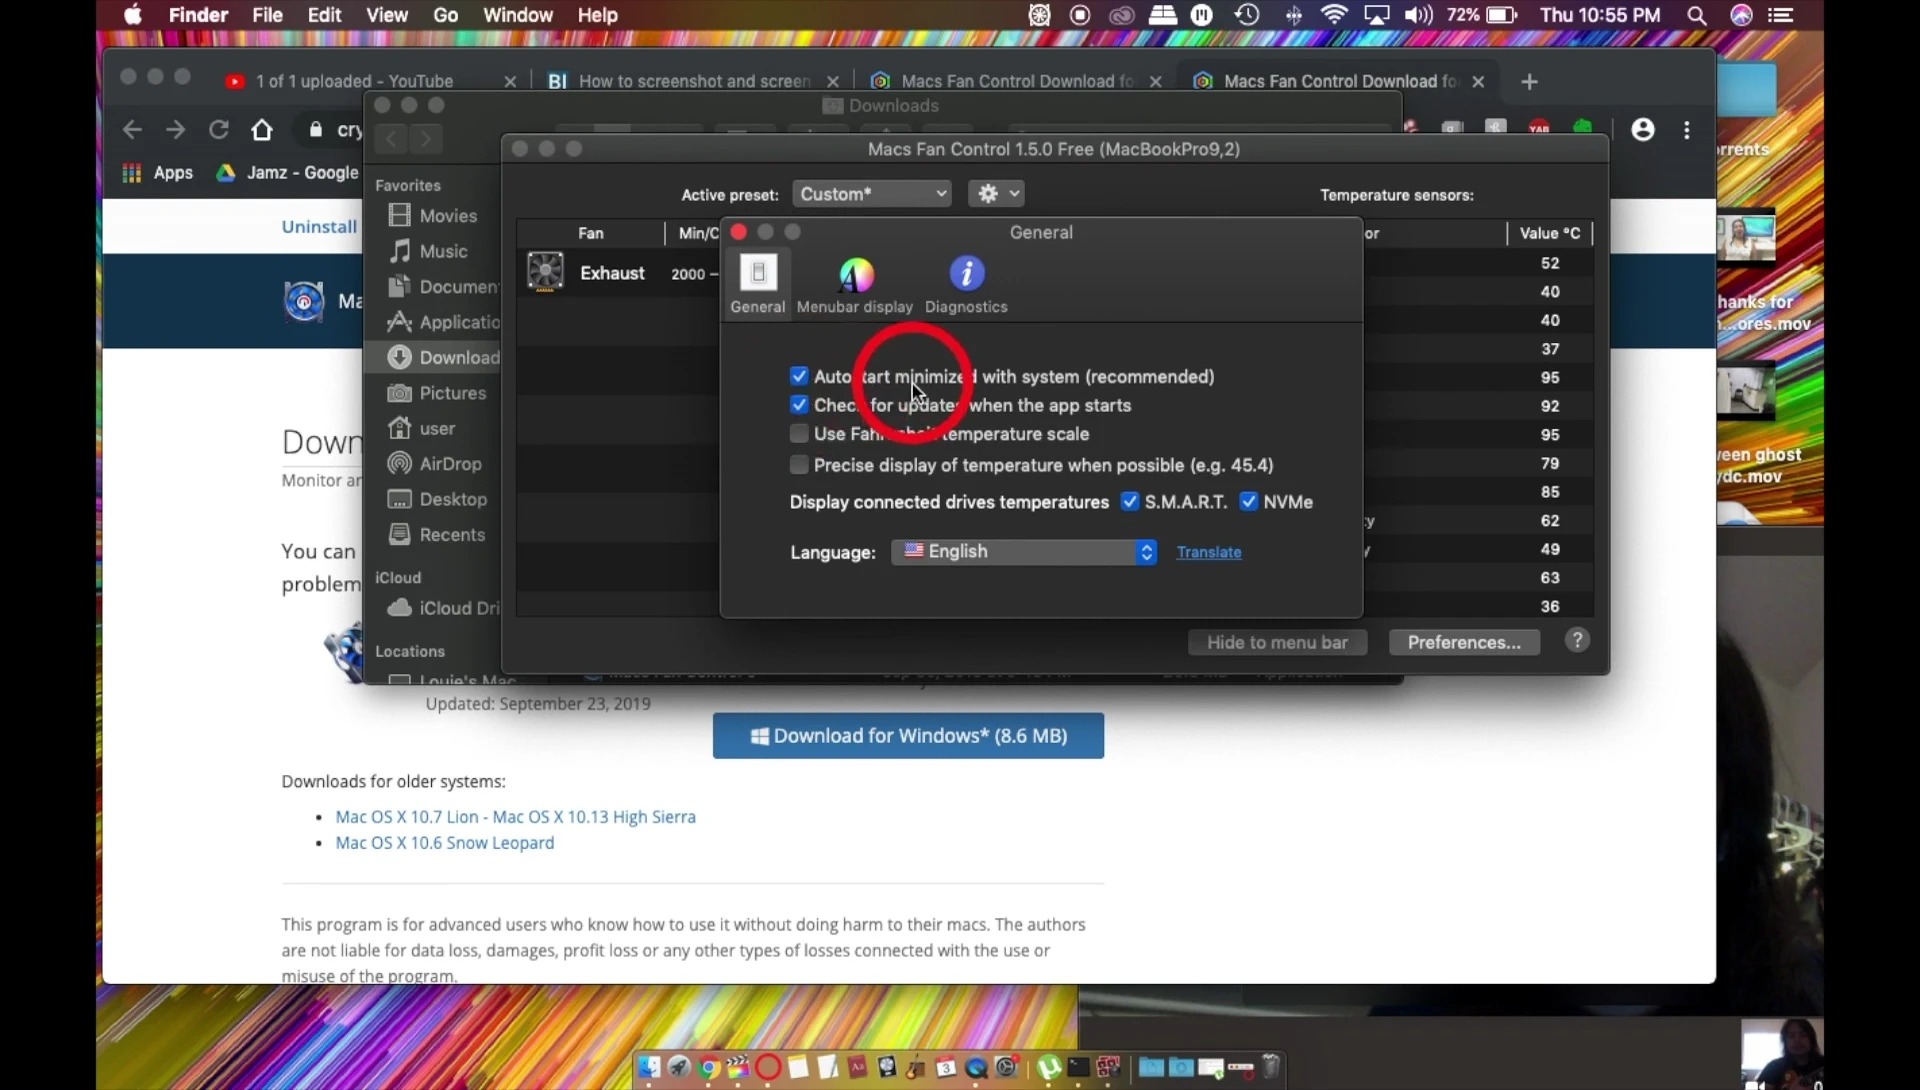This screenshot has width=1920, height=1090.
Task: Open Google Chrome from the Dock
Action: (x=708, y=1066)
